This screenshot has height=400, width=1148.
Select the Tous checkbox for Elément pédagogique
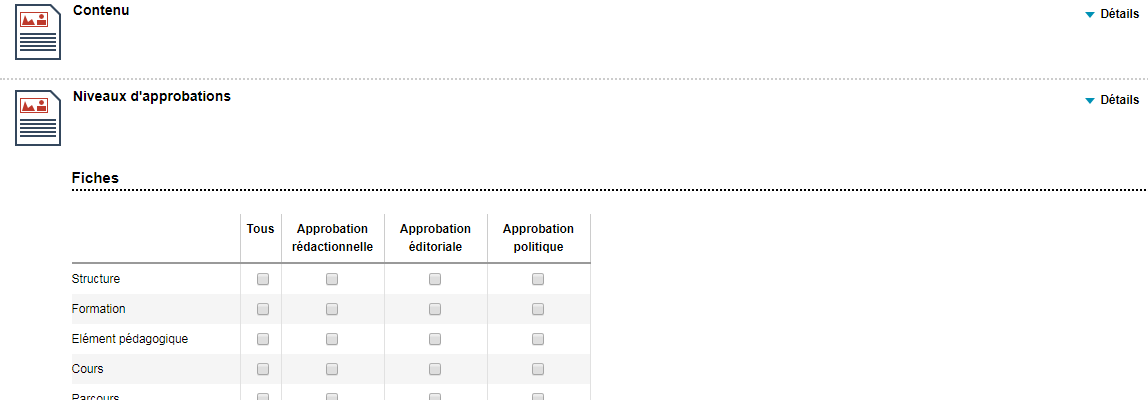click(x=263, y=339)
